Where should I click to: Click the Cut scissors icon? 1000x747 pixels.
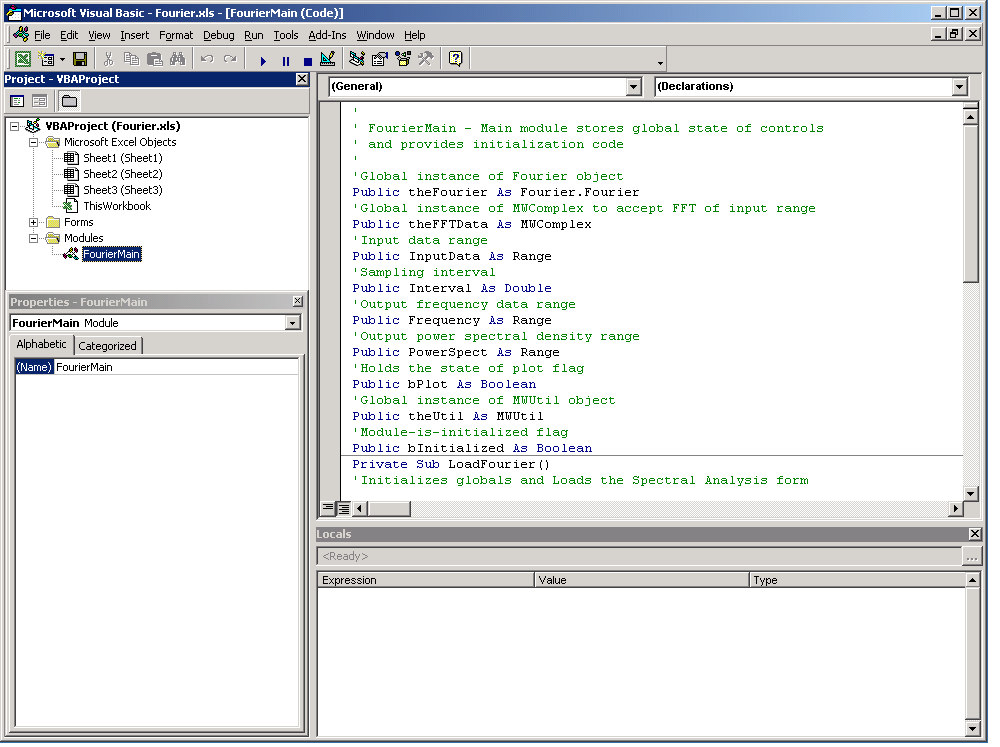point(108,59)
